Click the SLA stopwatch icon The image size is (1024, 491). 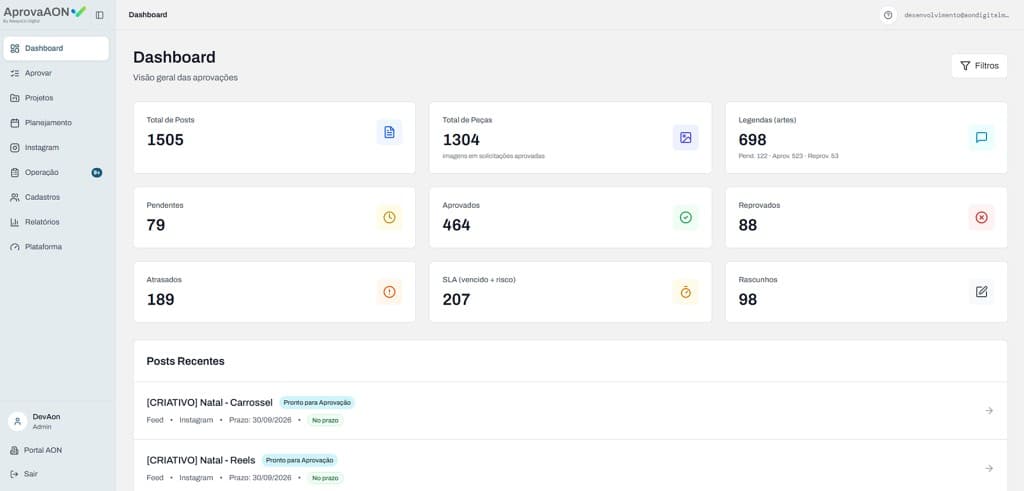(686, 292)
